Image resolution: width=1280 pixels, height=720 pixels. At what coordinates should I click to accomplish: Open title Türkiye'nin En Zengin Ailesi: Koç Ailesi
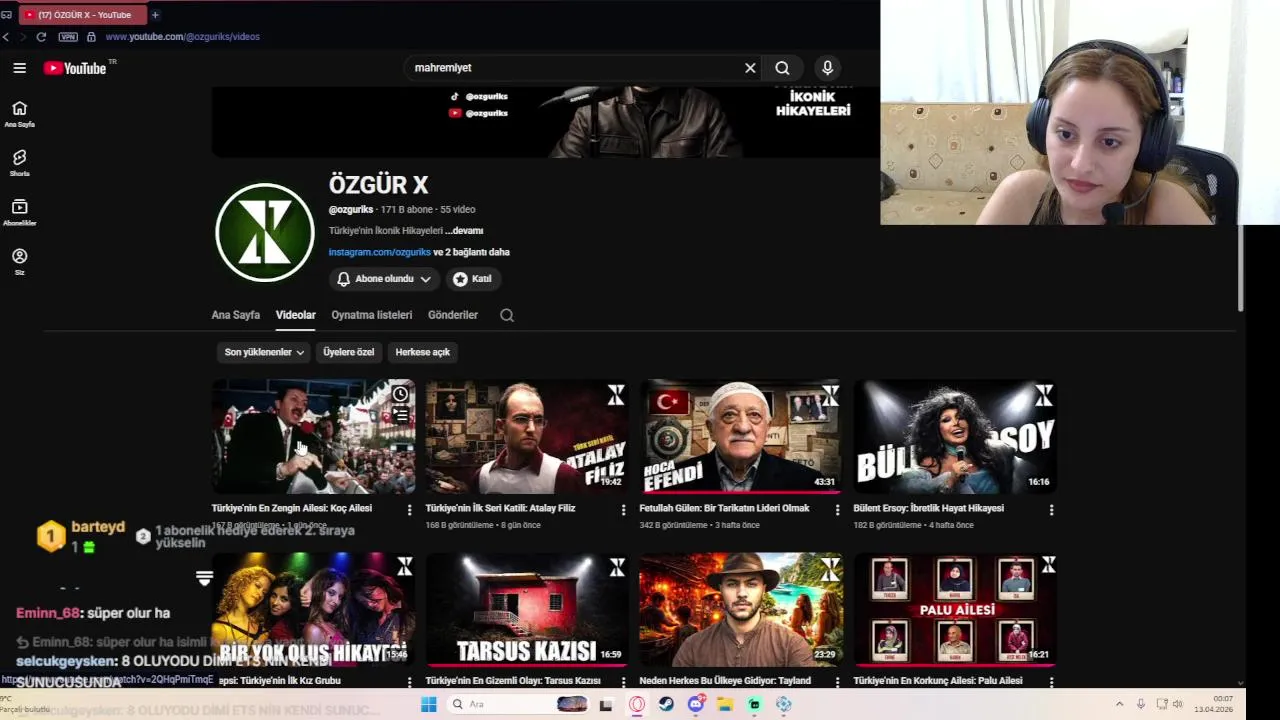[x=291, y=508]
